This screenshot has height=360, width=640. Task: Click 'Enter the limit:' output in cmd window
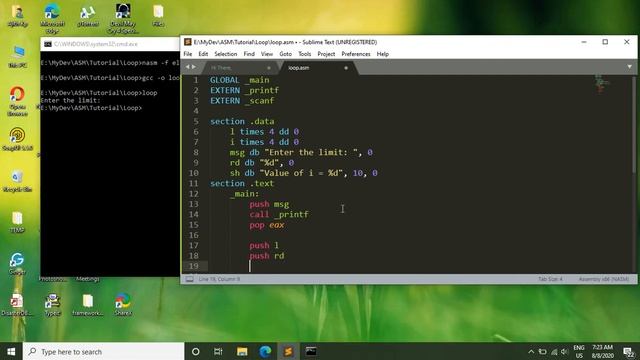click(x=70, y=100)
